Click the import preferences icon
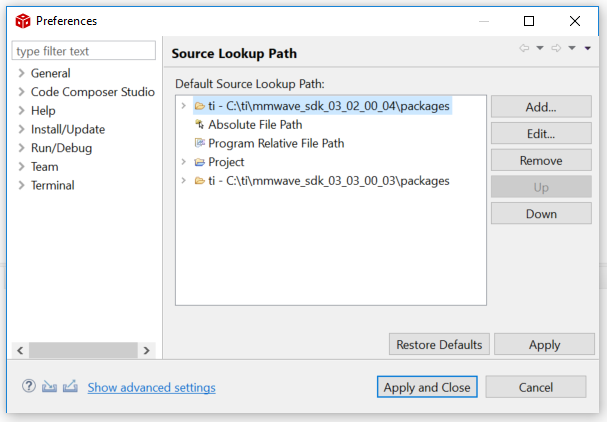Viewport: 607px width, 422px height. click(49, 386)
